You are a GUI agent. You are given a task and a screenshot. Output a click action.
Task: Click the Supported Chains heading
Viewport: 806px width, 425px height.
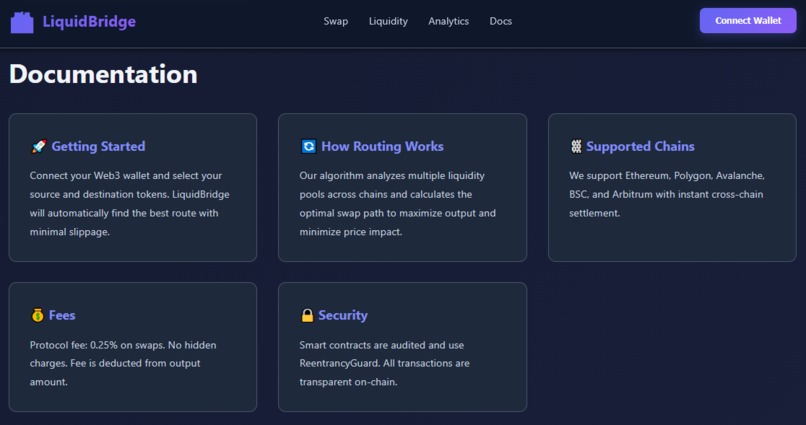(640, 146)
